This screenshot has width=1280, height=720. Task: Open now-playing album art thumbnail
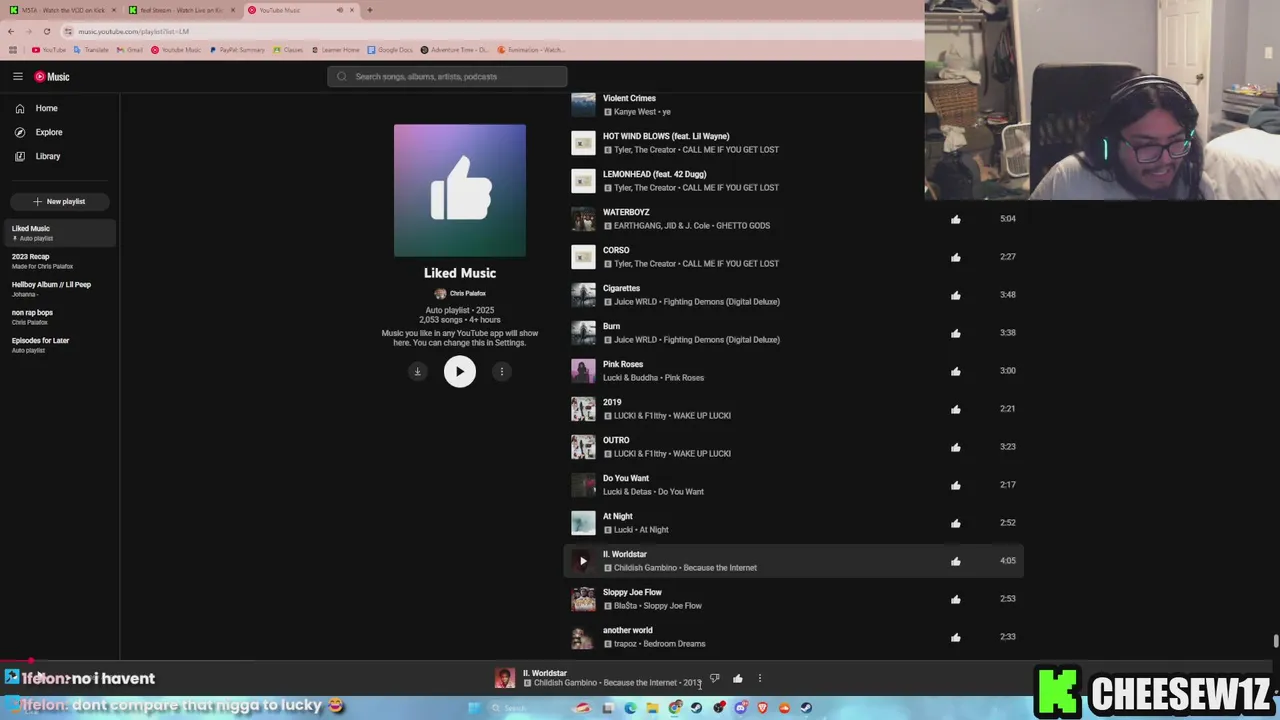[x=505, y=678]
